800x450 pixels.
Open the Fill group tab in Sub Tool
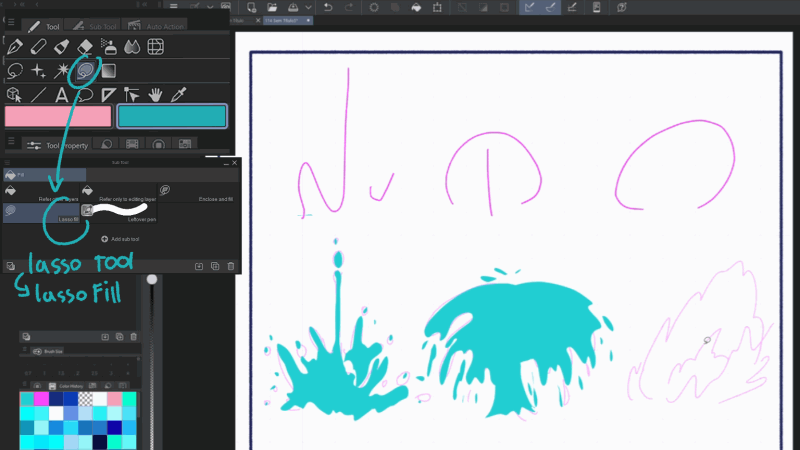pyautogui.click(x=44, y=175)
